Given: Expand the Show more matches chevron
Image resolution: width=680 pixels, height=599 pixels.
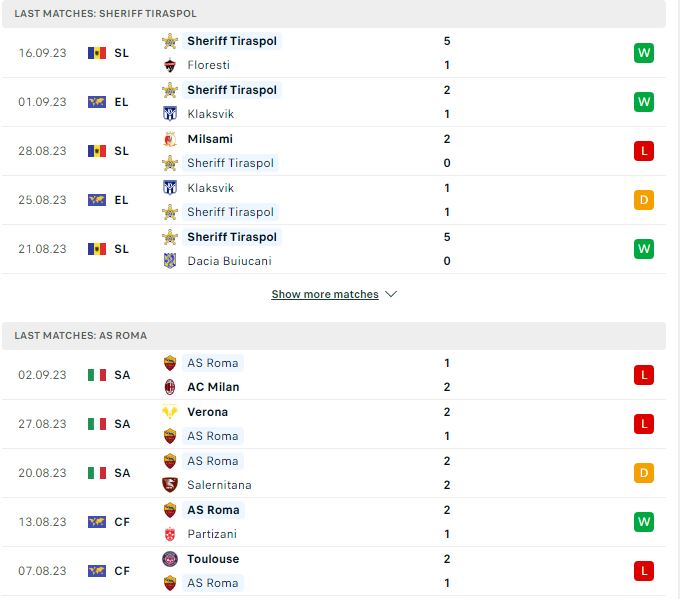Looking at the screenshot, I should click(x=391, y=294).
